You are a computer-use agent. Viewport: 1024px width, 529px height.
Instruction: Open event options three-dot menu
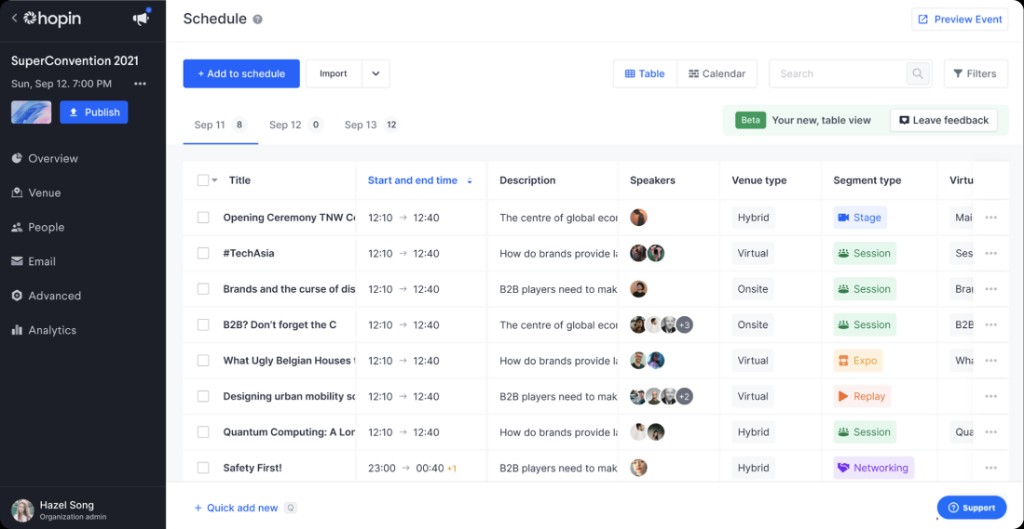point(140,84)
